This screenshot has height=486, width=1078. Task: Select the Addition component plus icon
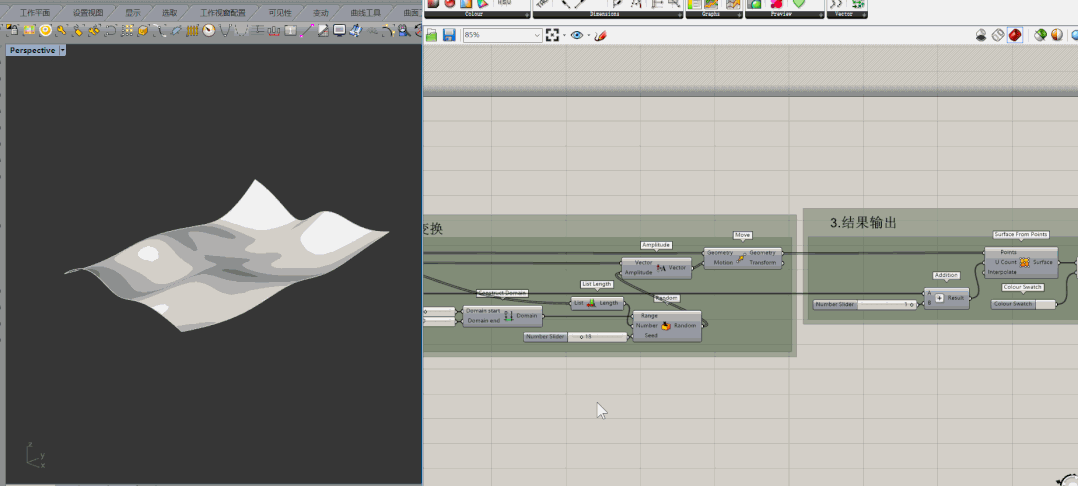coord(939,298)
